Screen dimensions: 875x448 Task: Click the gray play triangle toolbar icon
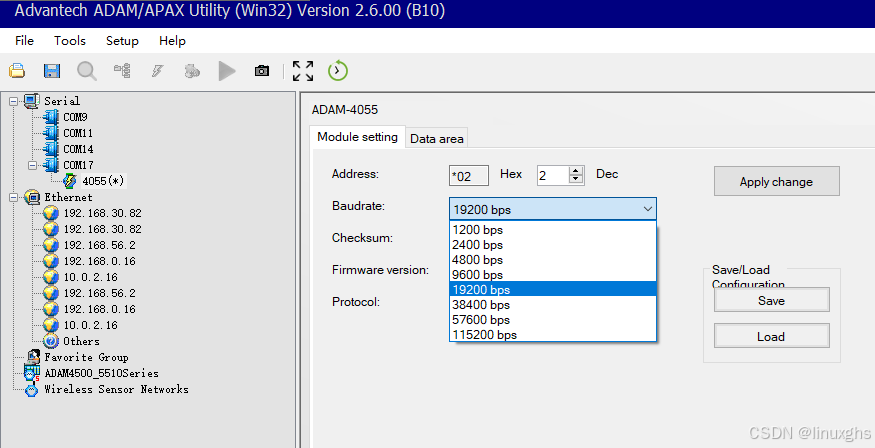pyautogui.click(x=227, y=71)
